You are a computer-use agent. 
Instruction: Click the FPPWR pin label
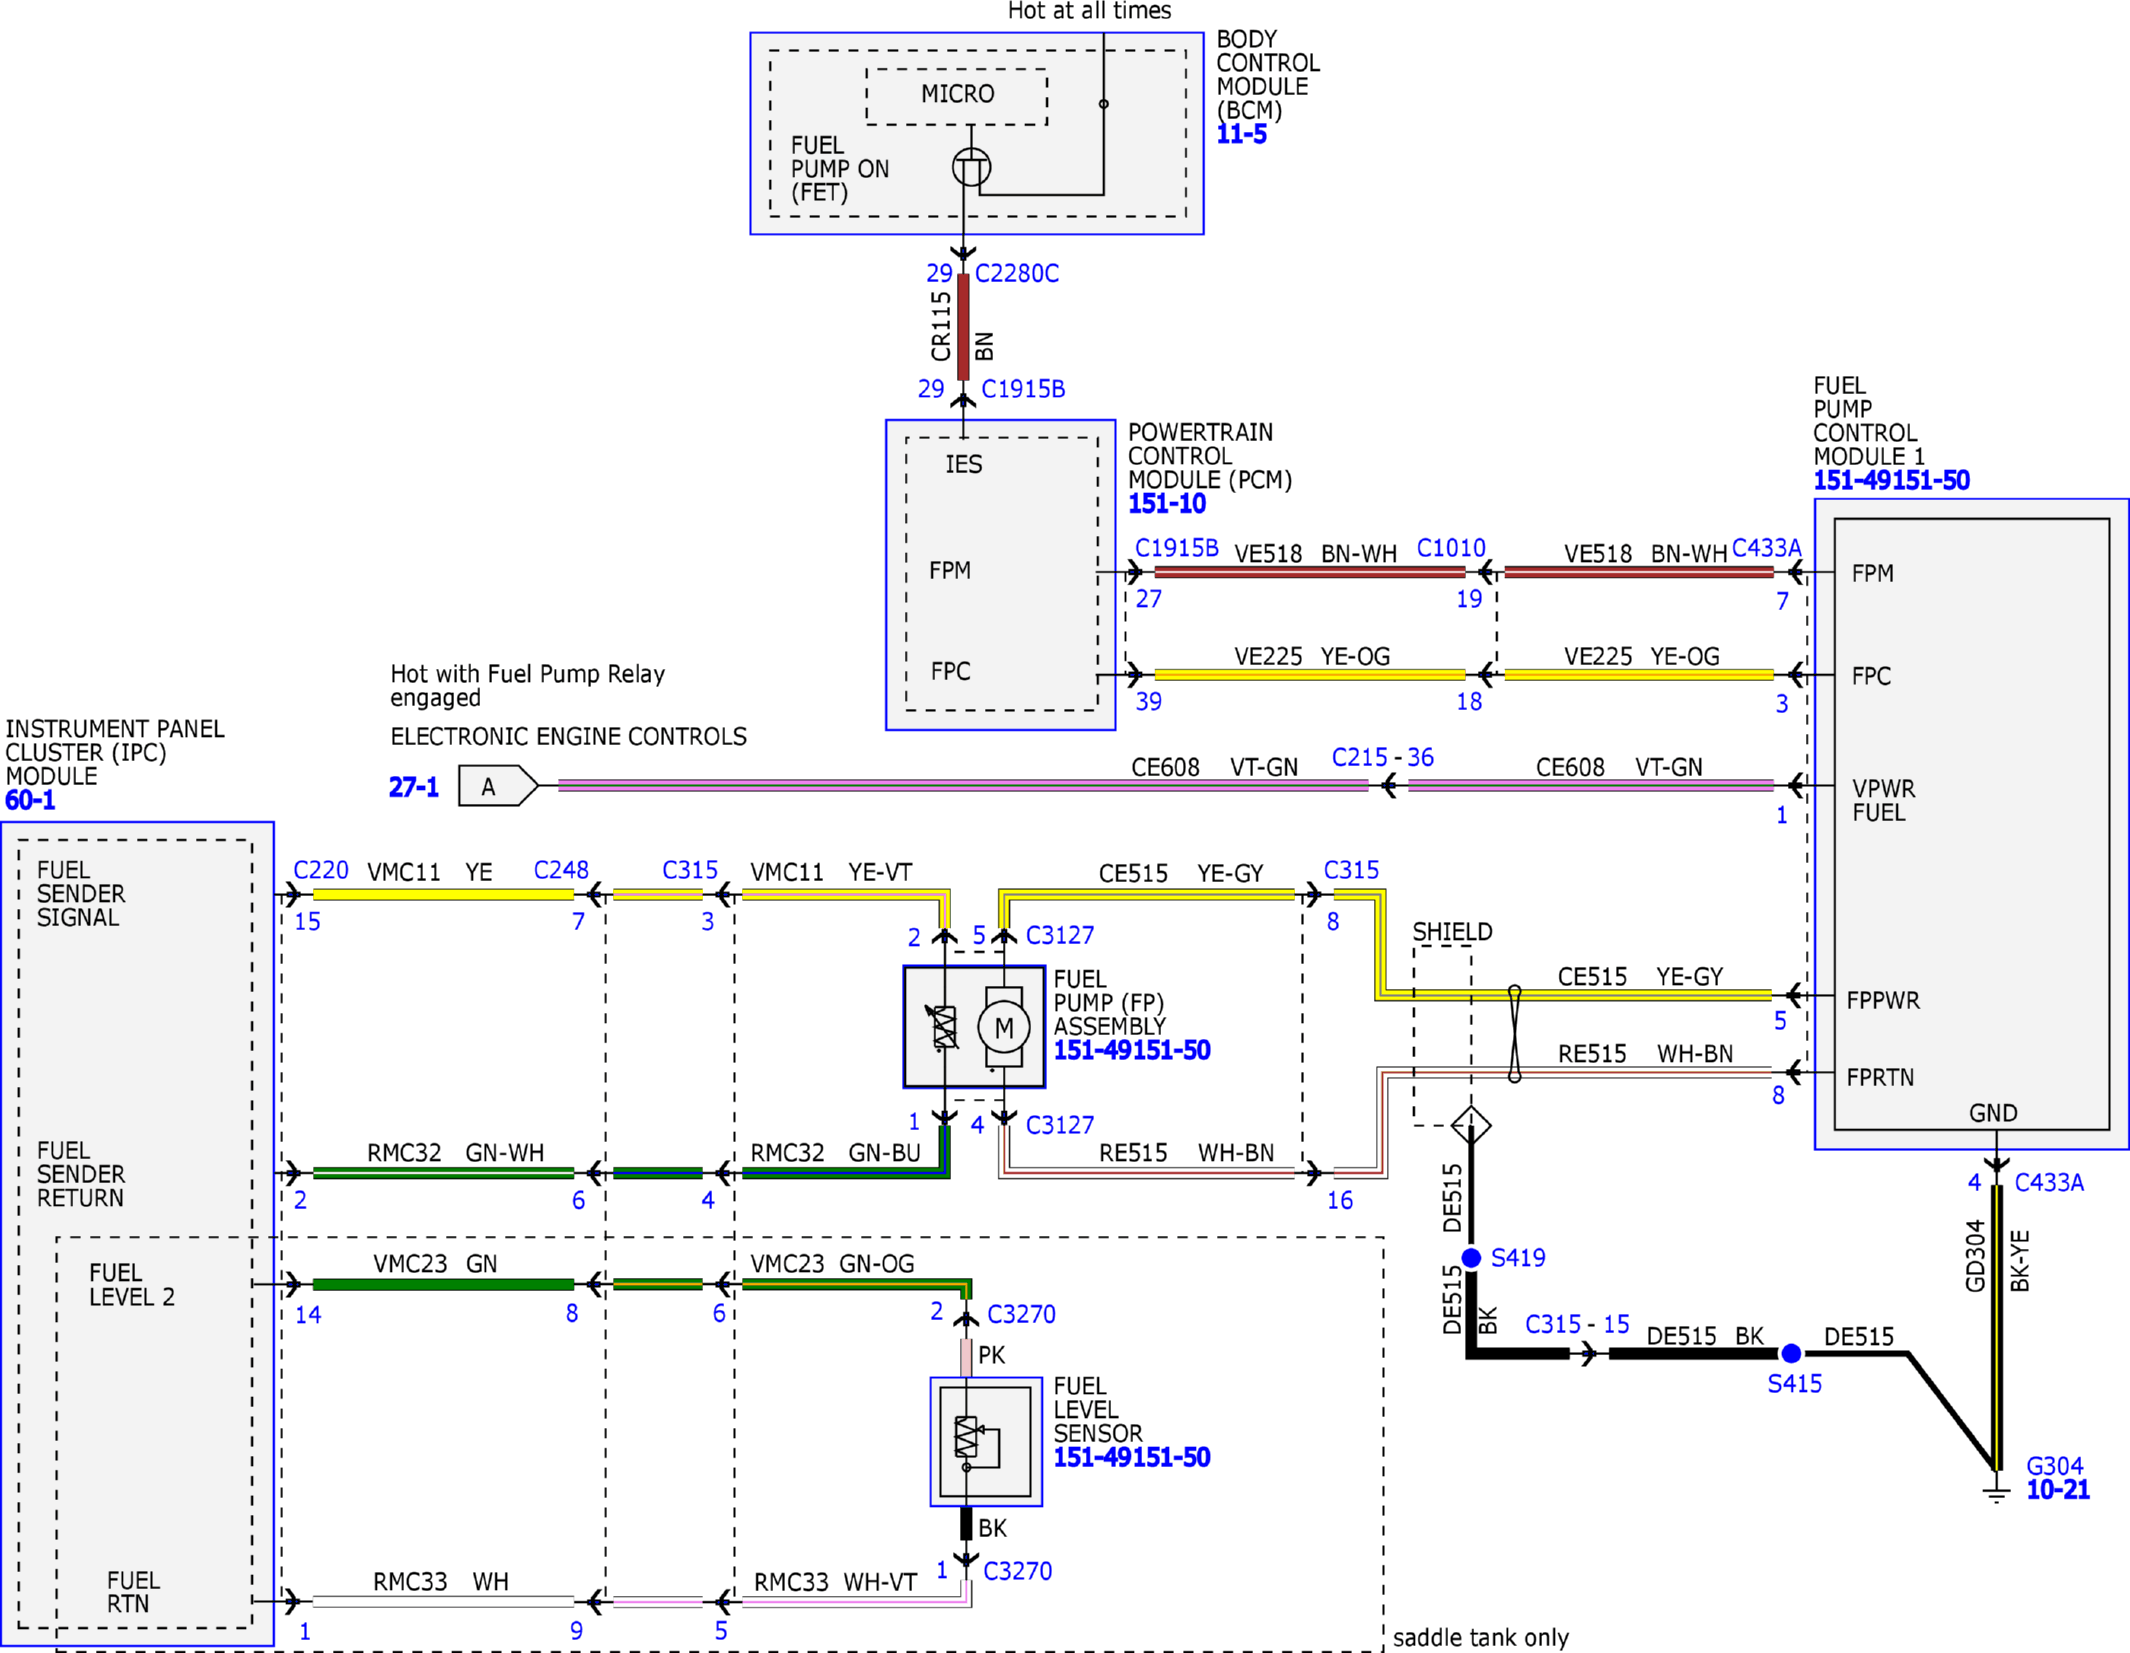tap(1883, 1001)
